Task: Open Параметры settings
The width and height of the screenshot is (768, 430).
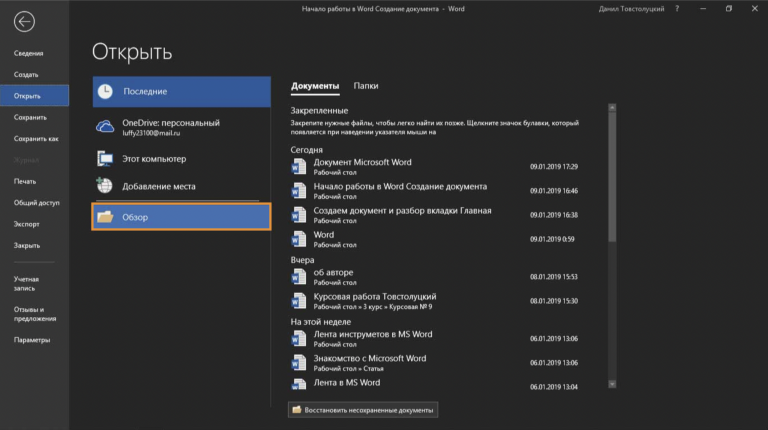Action: [x=32, y=340]
